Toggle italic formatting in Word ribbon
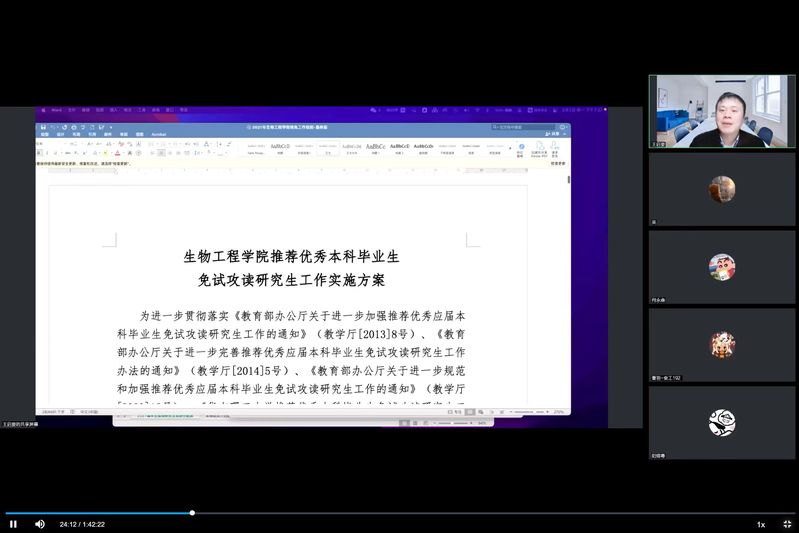This screenshot has height=533, width=799. 47,153
